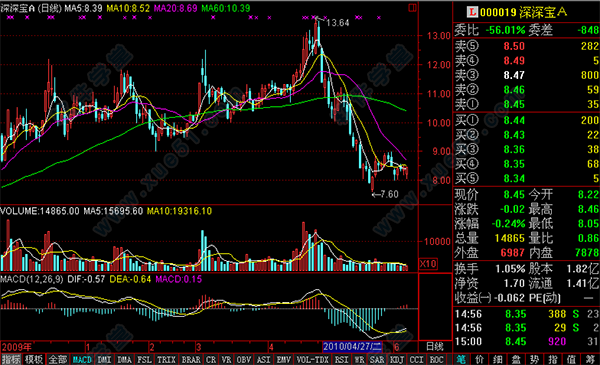The height and width of the screenshot is (365, 600).
Task: Select the 值 tab in bottom right
Action: 571,359
